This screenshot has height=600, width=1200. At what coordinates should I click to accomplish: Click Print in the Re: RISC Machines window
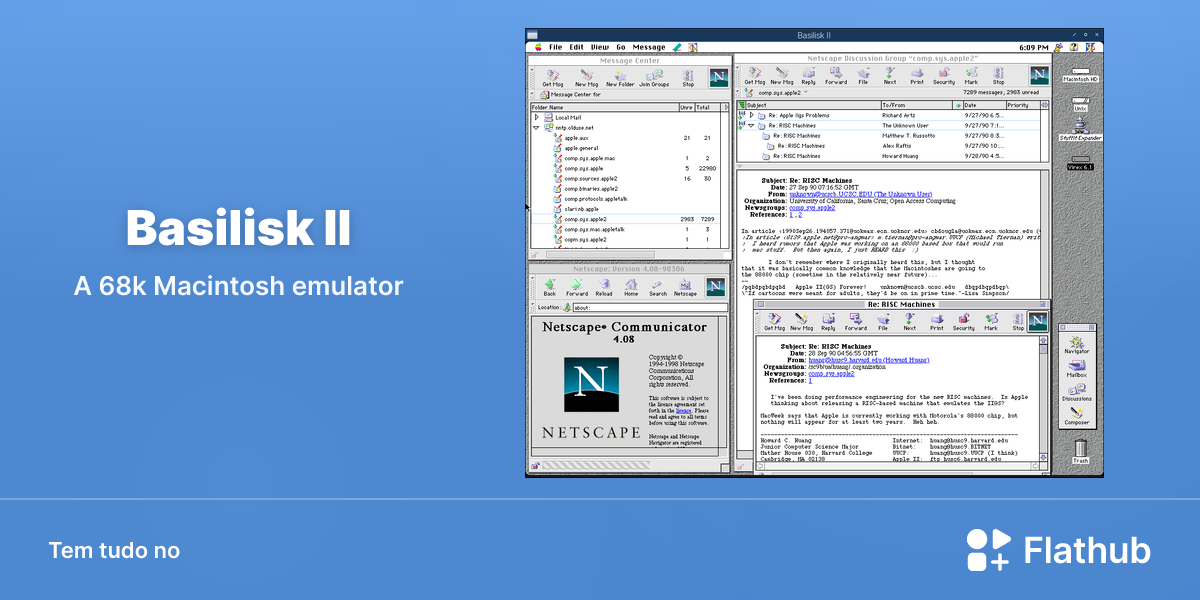(937, 322)
